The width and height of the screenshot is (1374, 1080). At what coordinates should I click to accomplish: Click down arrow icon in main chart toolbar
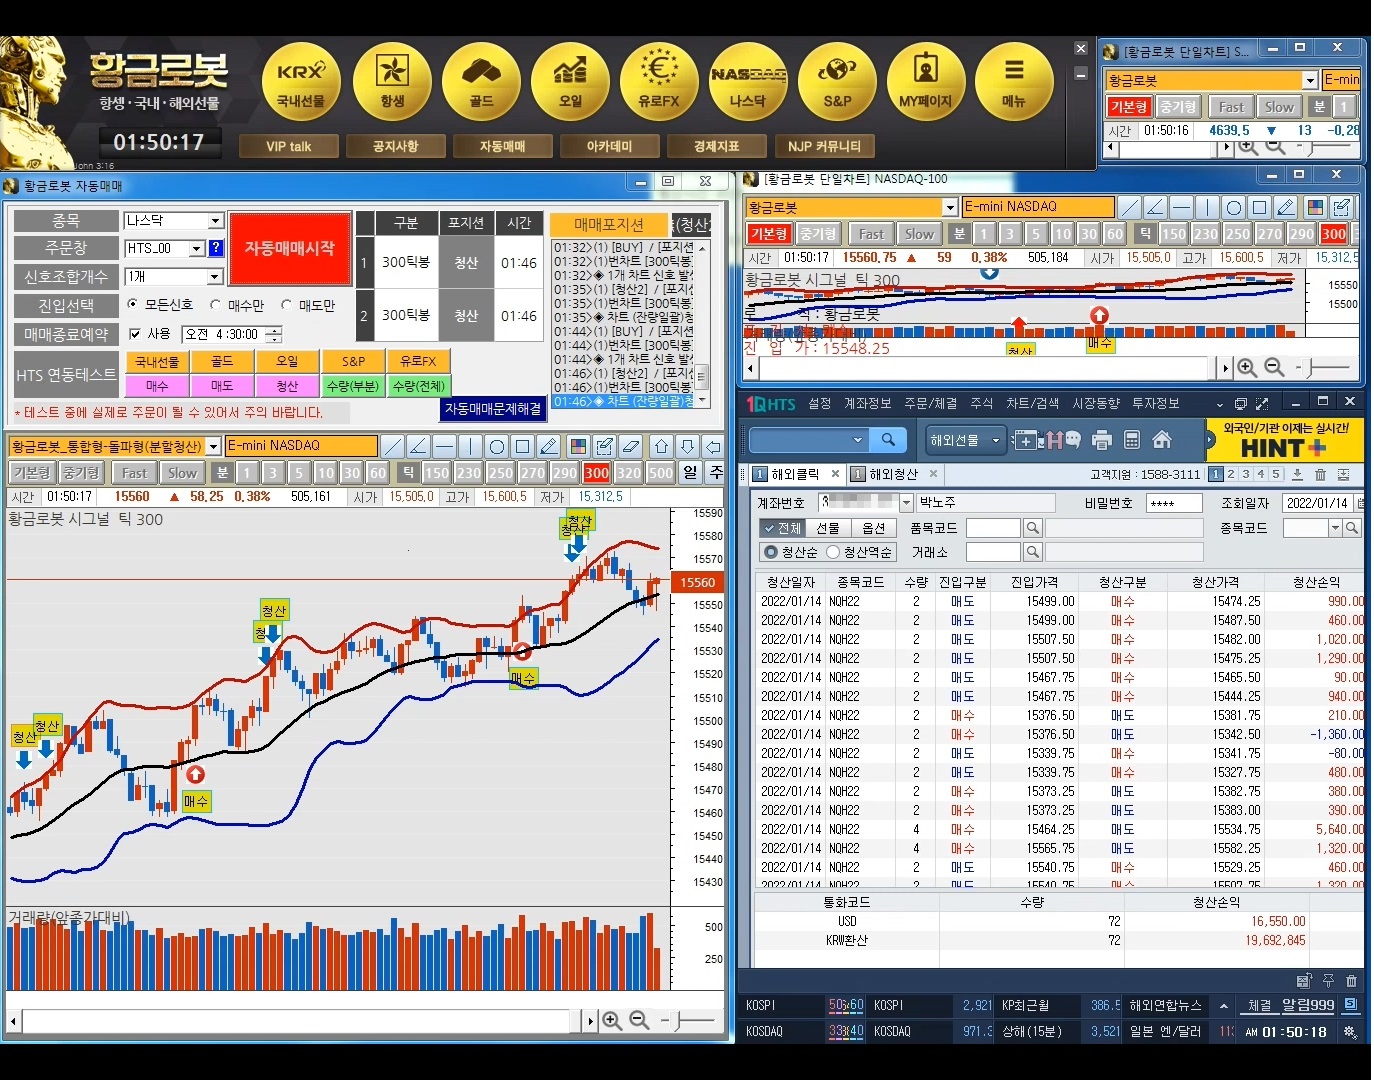[x=687, y=446]
